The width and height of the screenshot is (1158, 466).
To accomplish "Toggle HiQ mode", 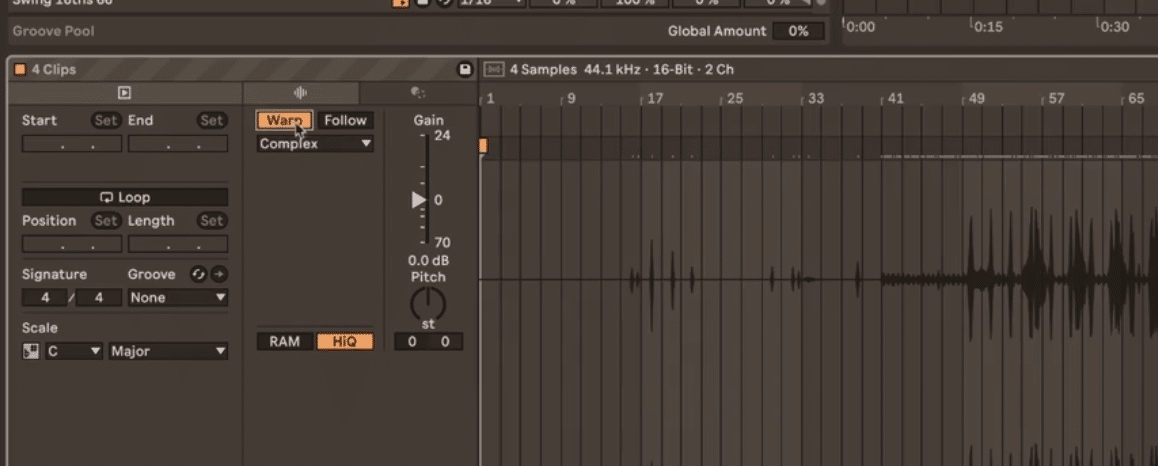I will point(345,342).
